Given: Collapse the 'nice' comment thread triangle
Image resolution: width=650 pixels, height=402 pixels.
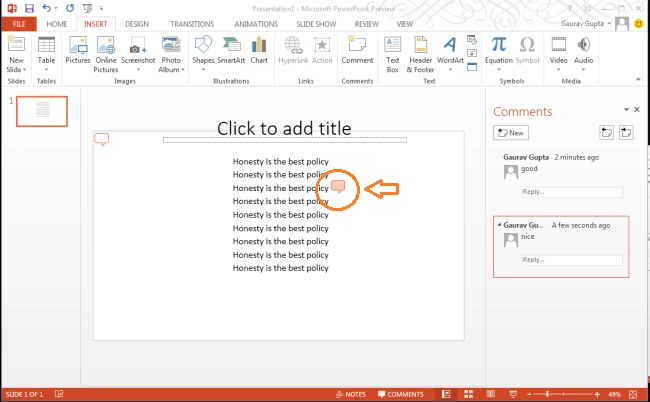Looking at the screenshot, I should pyautogui.click(x=499, y=225).
